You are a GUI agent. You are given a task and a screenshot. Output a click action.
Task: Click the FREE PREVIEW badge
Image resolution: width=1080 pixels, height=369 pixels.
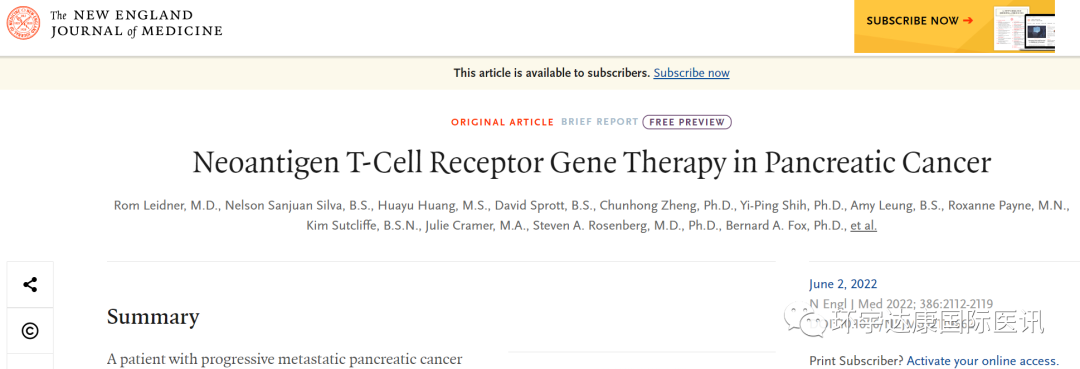687,122
